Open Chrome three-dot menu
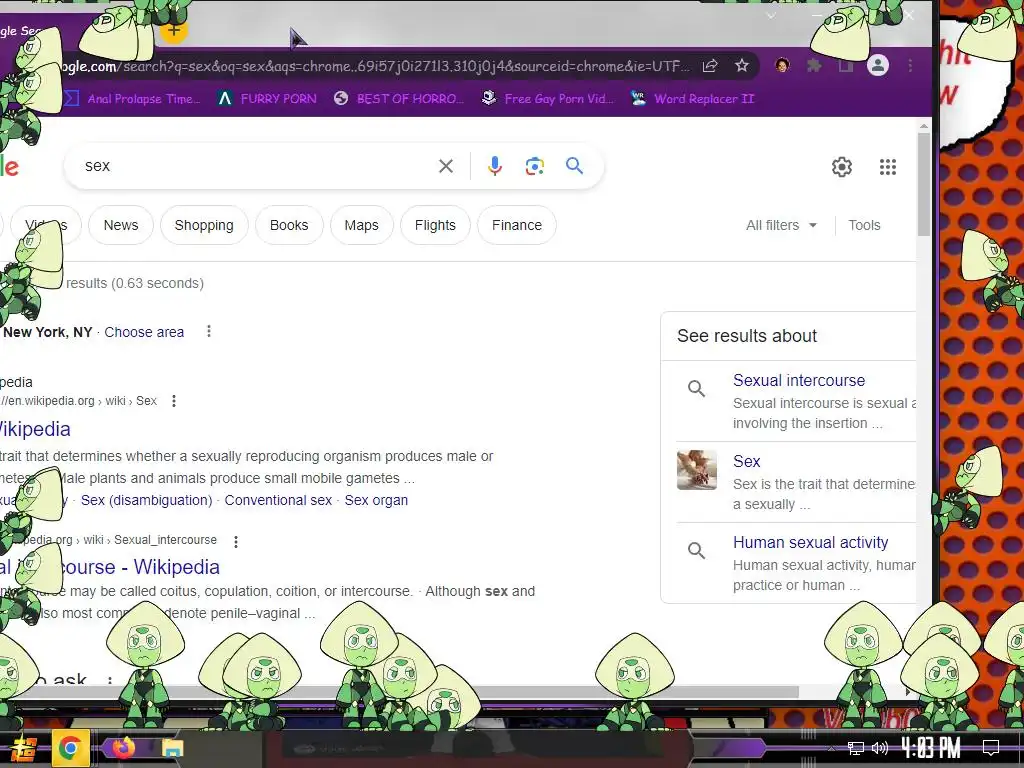The width and height of the screenshot is (1024, 768). tap(910, 65)
